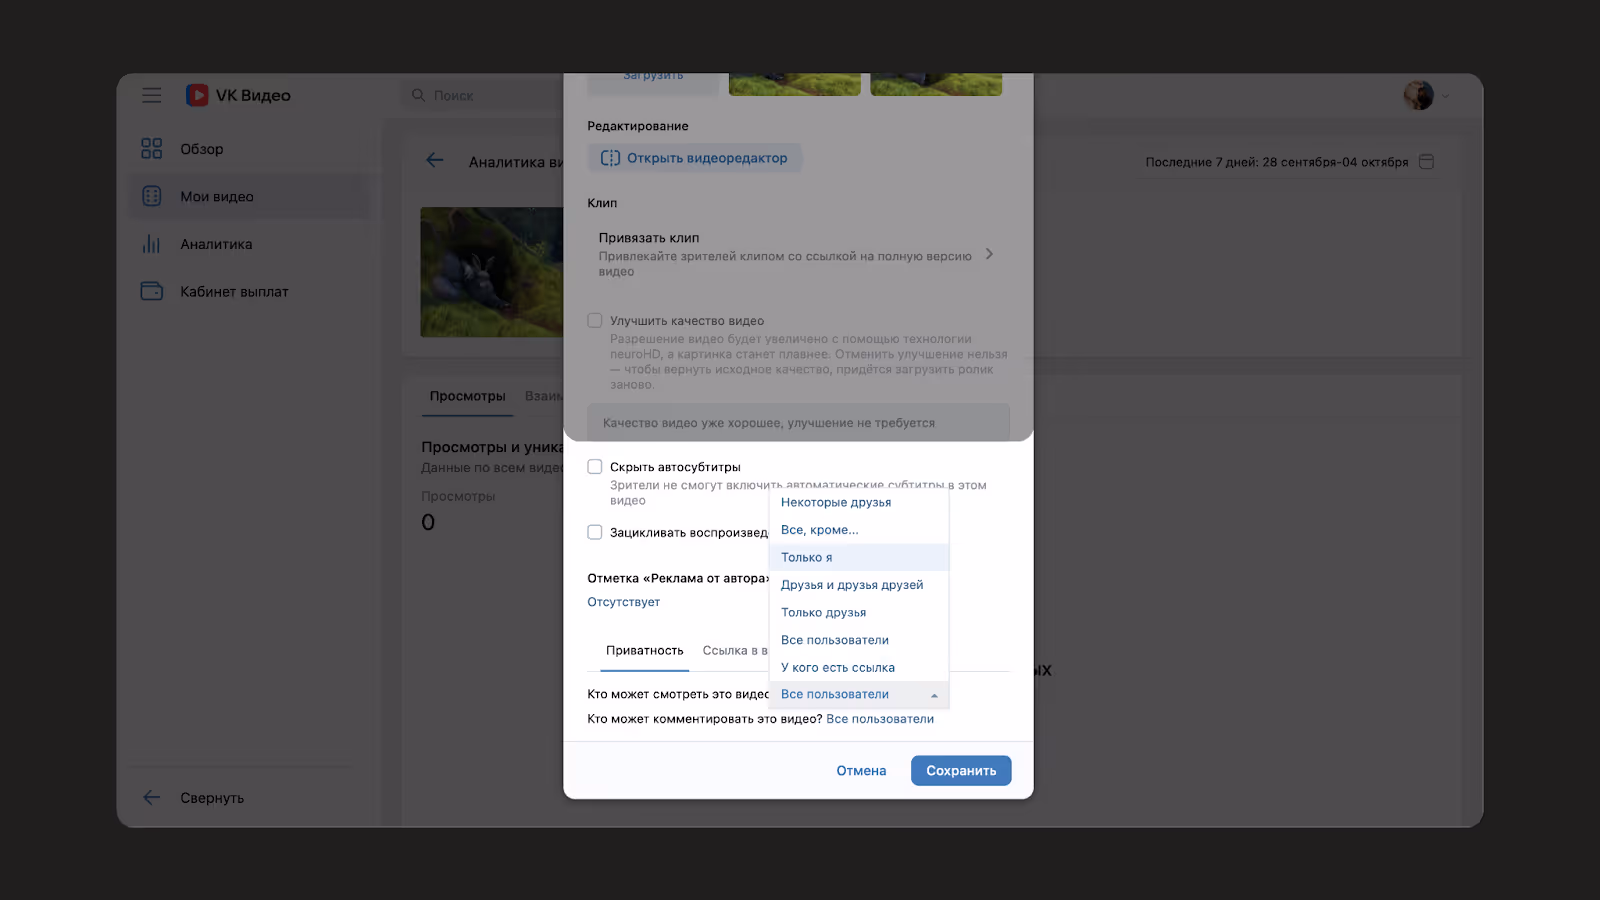
Task: Open the hamburger menu icon
Action: [x=152, y=95]
